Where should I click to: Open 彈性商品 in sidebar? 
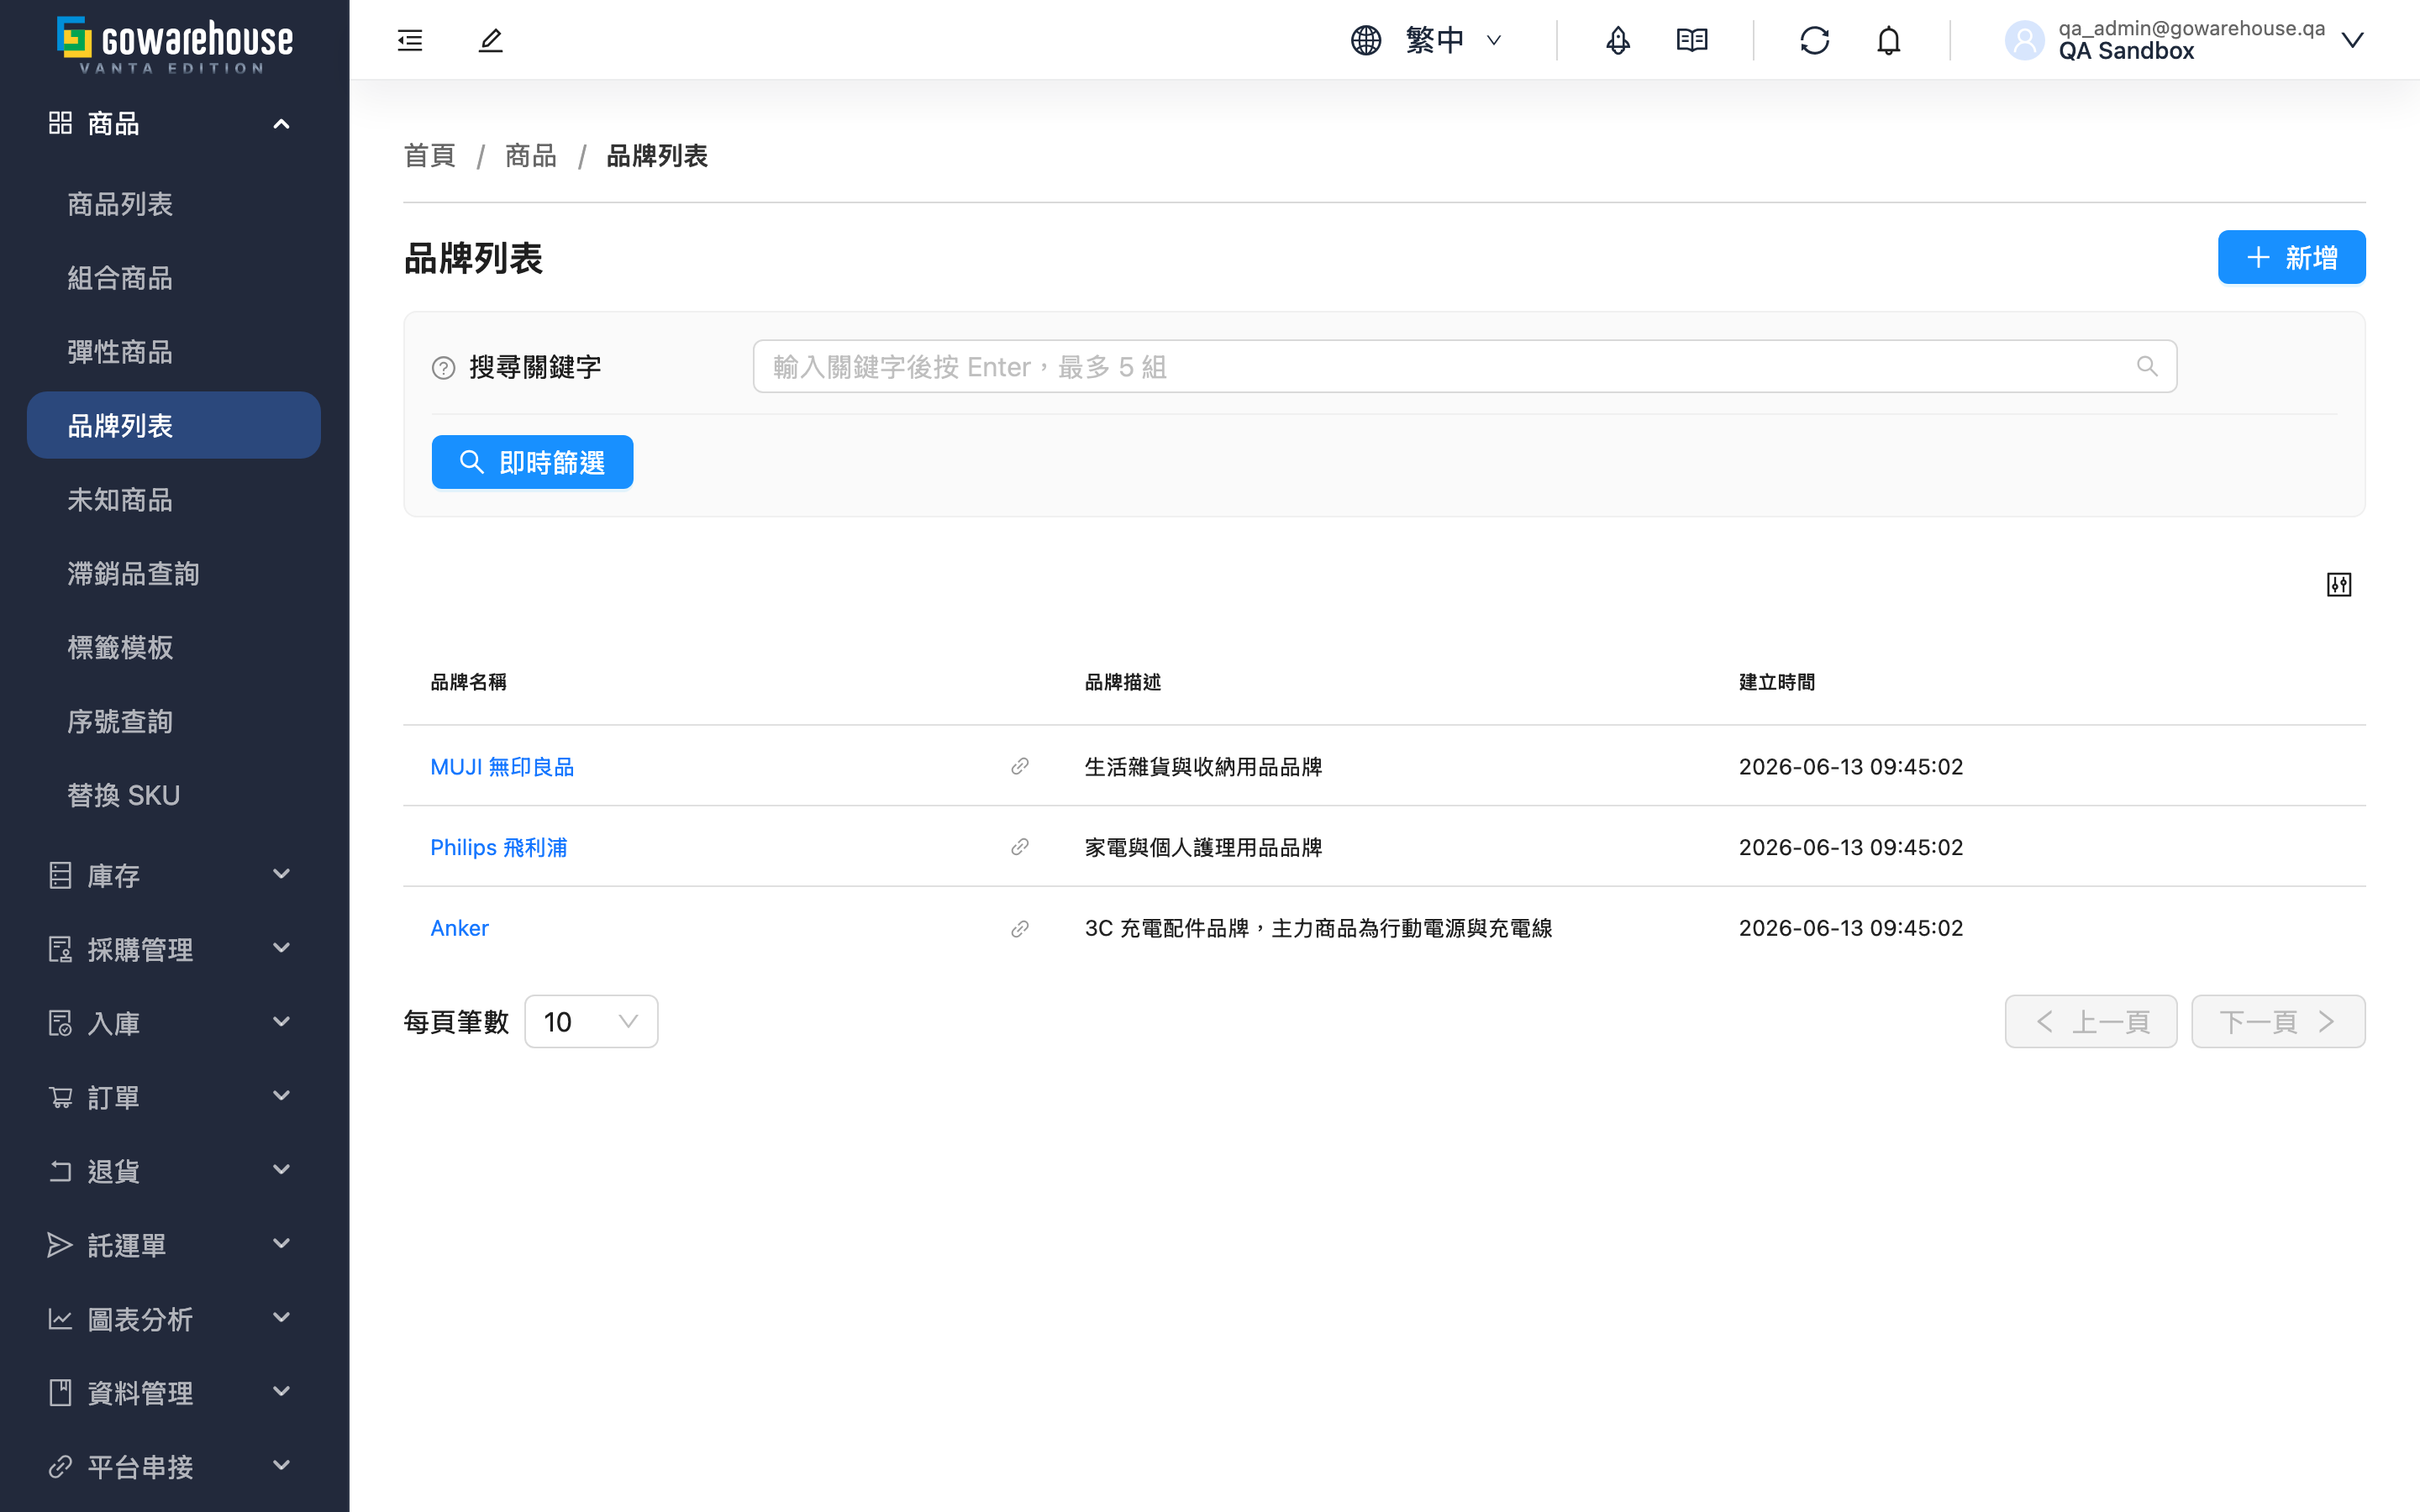(174, 352)
